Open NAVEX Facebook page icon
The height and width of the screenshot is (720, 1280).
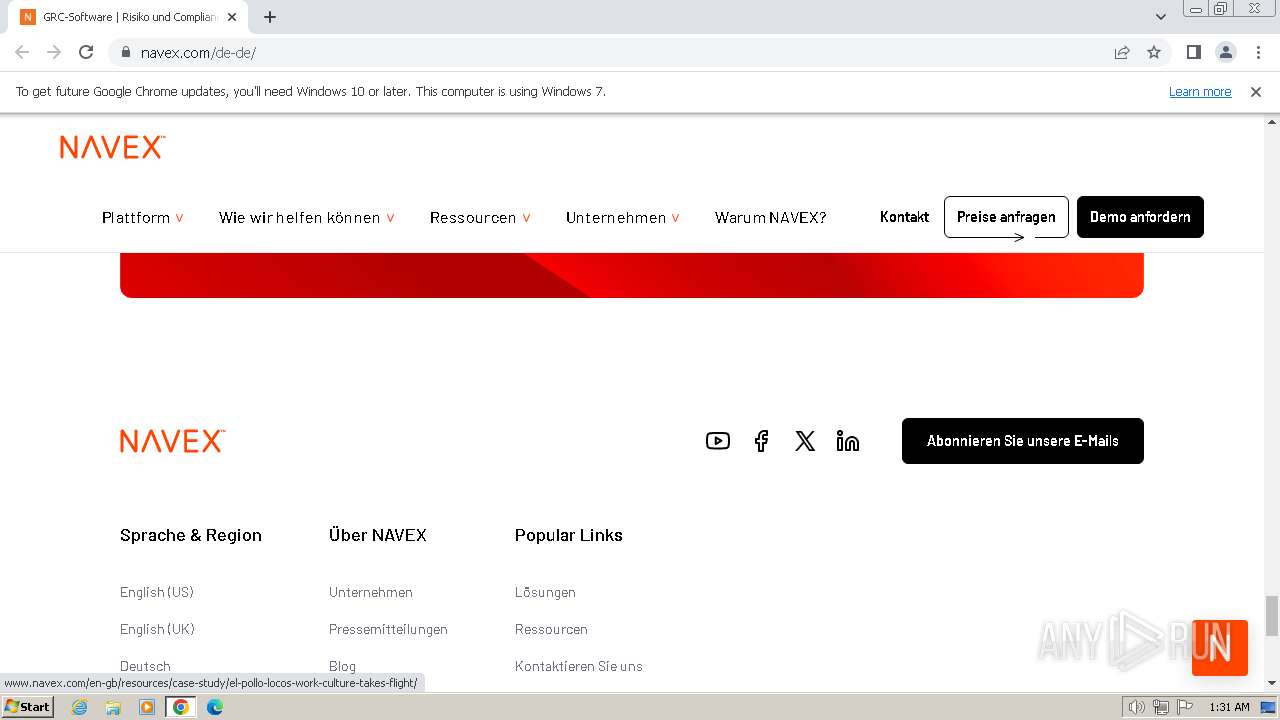(761, 441)
